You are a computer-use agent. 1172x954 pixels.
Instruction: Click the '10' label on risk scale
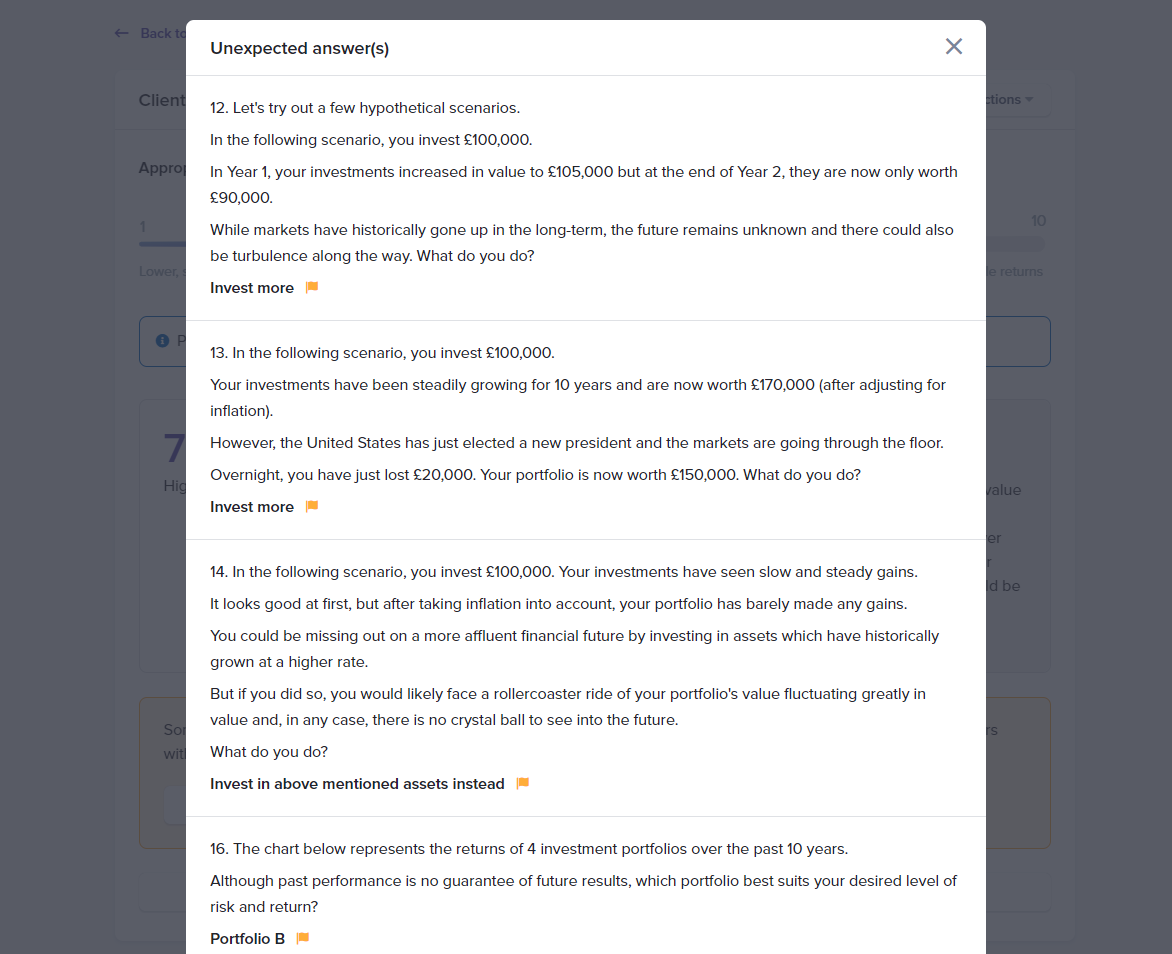coord(1038,221)
